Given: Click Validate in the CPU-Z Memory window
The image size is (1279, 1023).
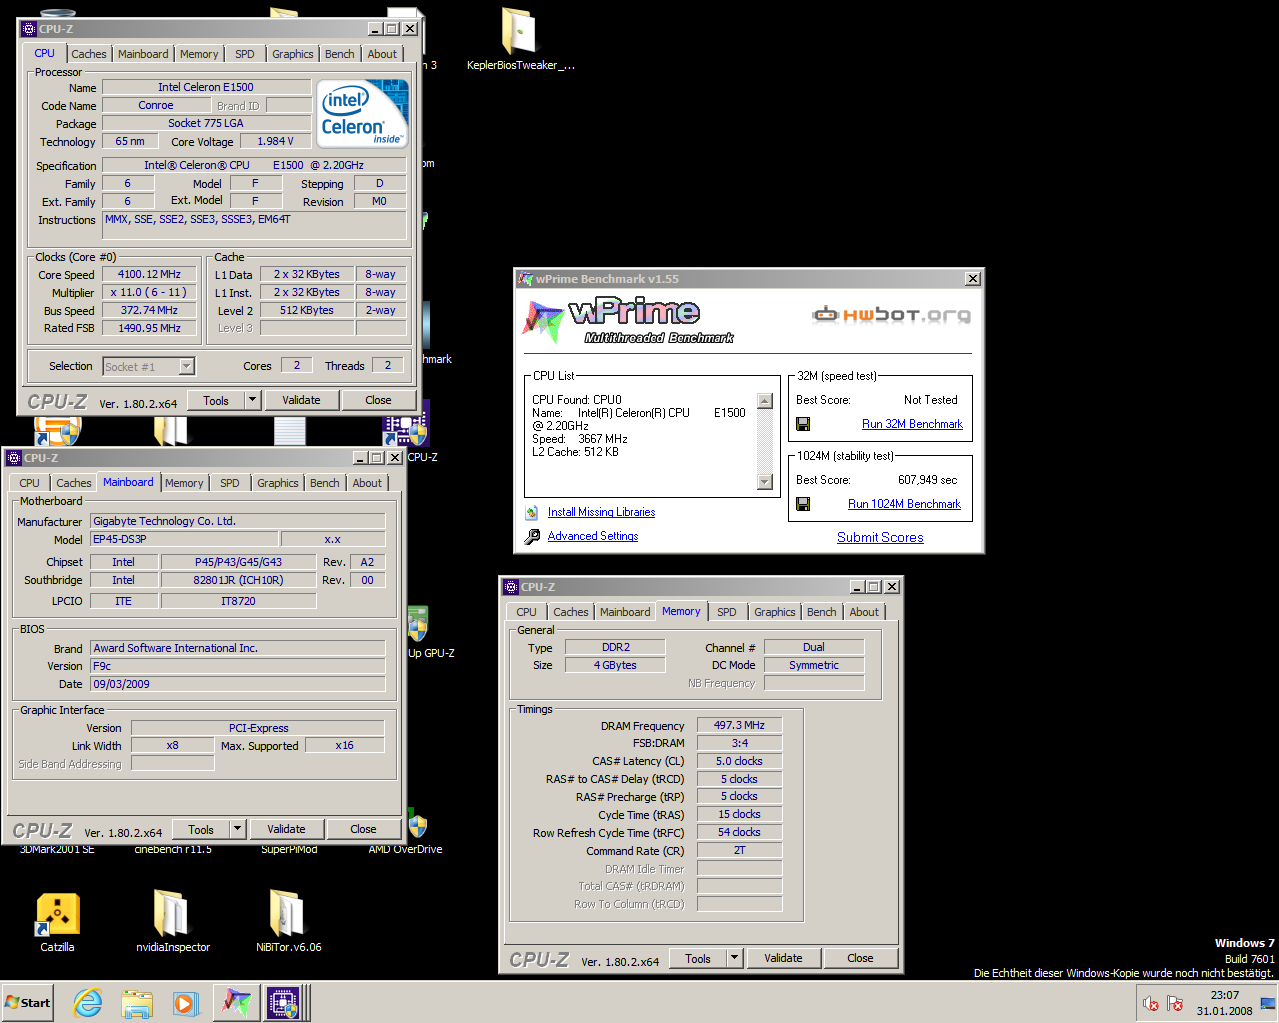Looking at the screenshot, I should click(x=783, y=958).
